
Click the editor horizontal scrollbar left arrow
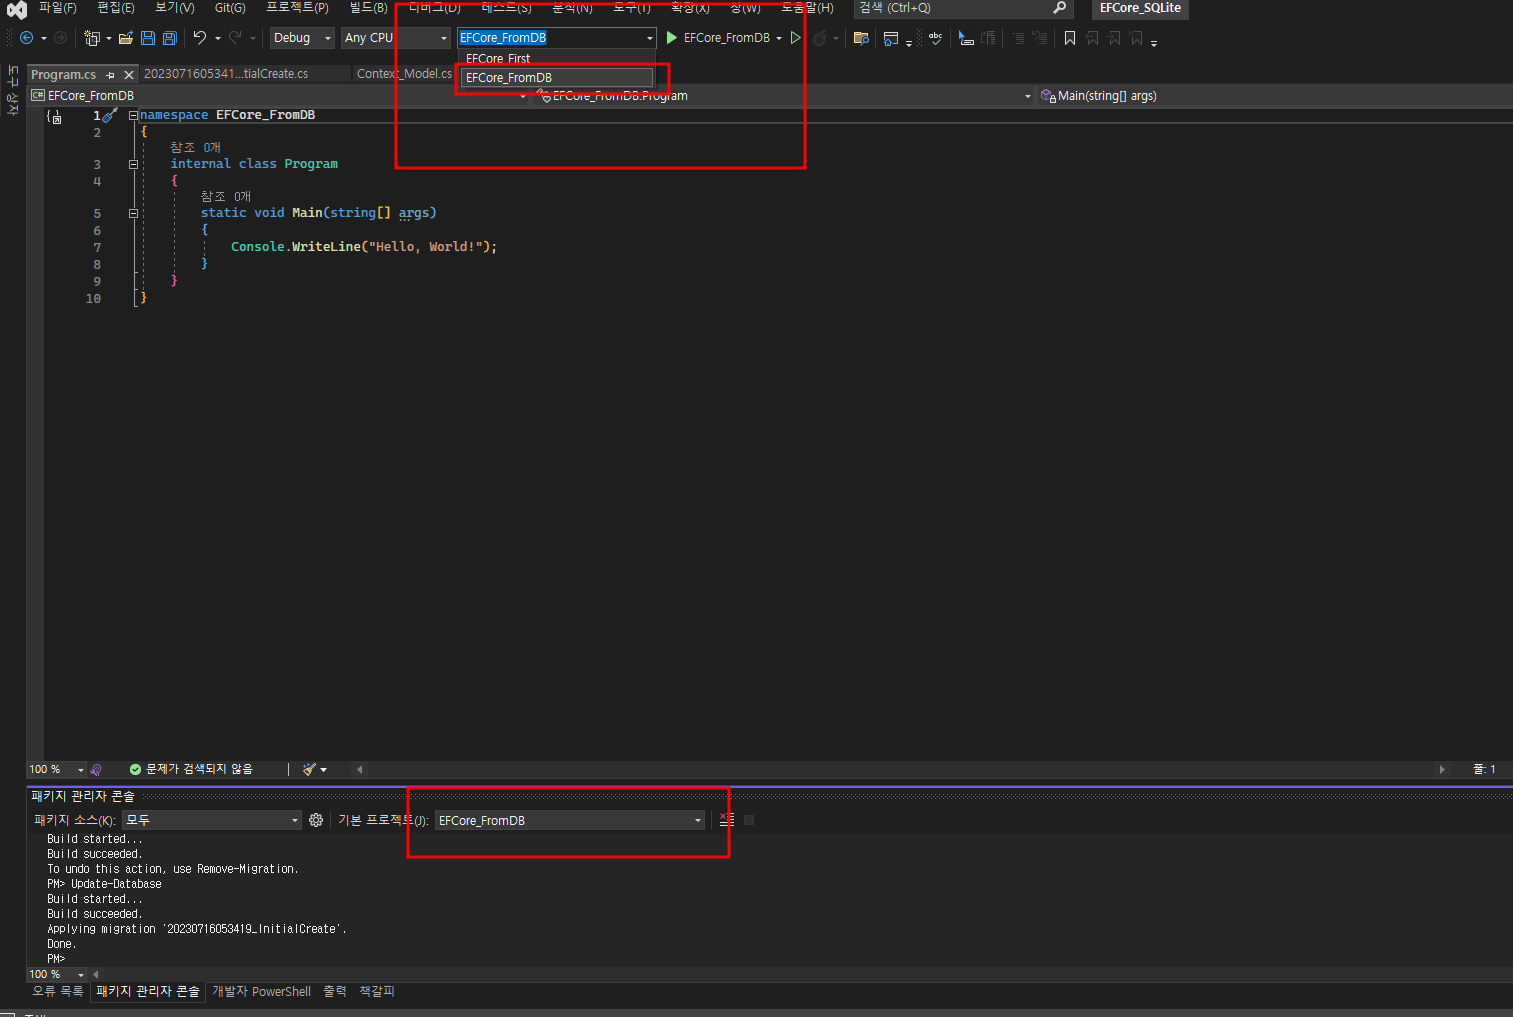[x=359, y=769]
